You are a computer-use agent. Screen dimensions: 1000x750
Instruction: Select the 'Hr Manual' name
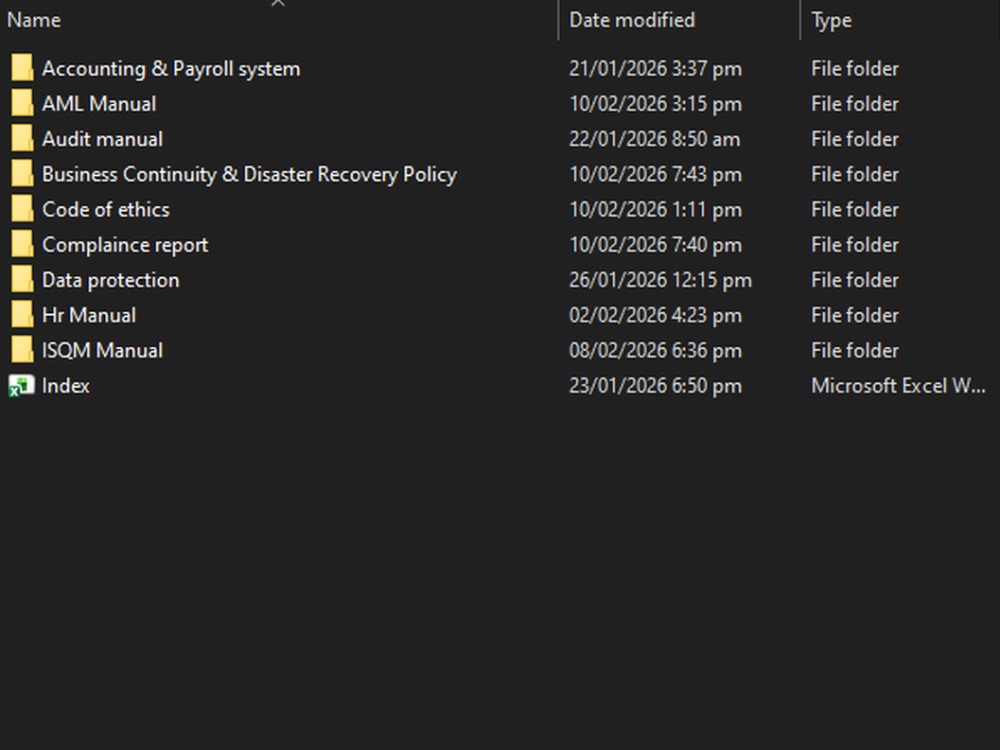pyautogui.click(x=89, y=315)
